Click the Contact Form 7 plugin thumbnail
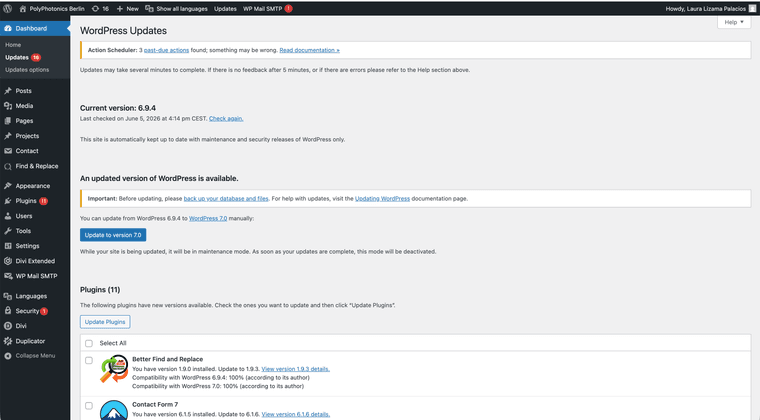This screenshot has height=420, width=760. point(114,410)
